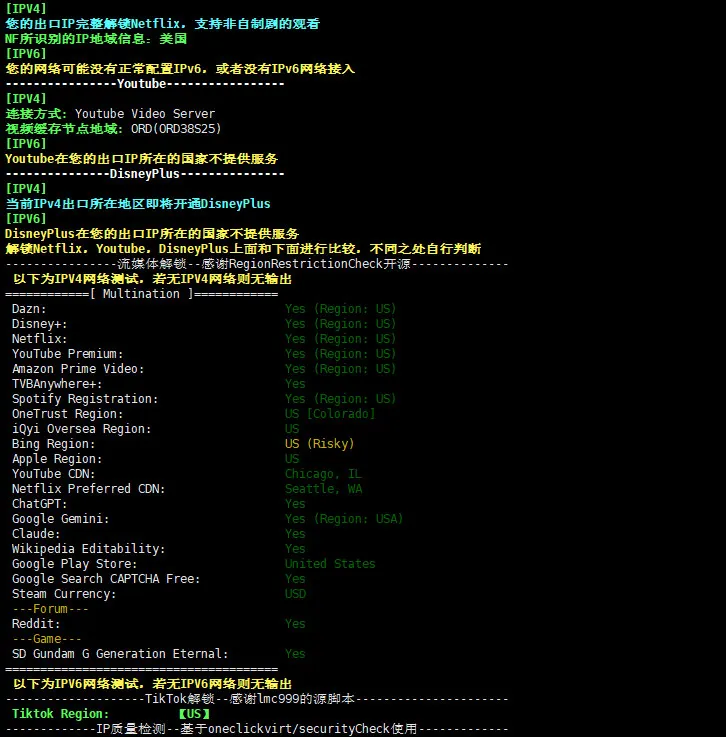726x737 pixels.
Task: Click 'Netflix Preferred CDN:' label
Action: point(88,489)
